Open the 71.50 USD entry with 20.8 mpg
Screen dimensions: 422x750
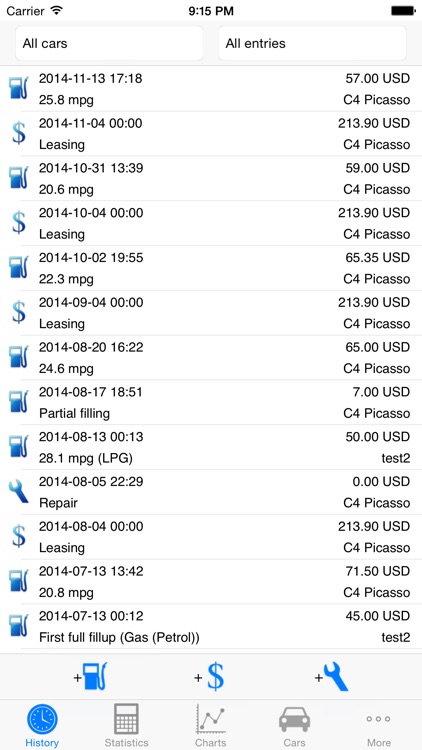point(211,582)
